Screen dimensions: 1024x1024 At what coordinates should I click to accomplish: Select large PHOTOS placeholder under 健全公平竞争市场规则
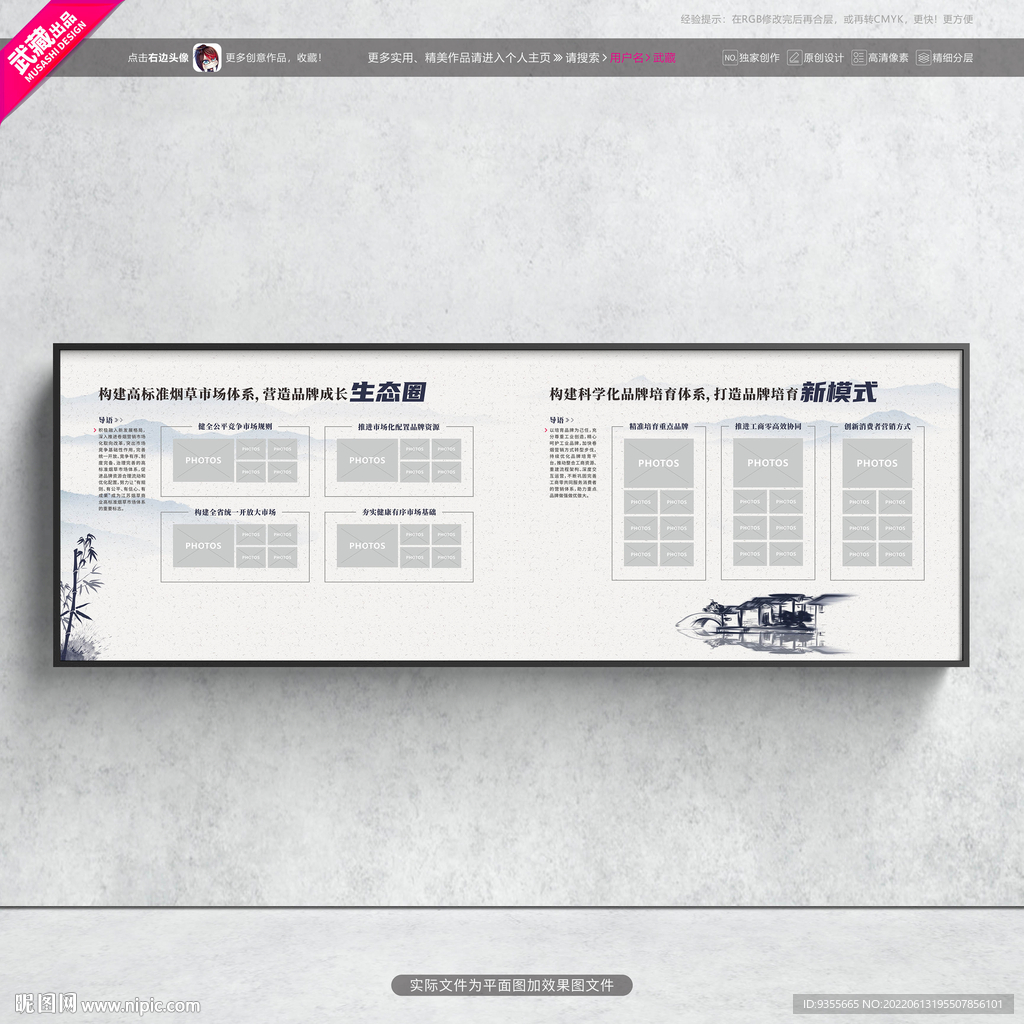203,460
